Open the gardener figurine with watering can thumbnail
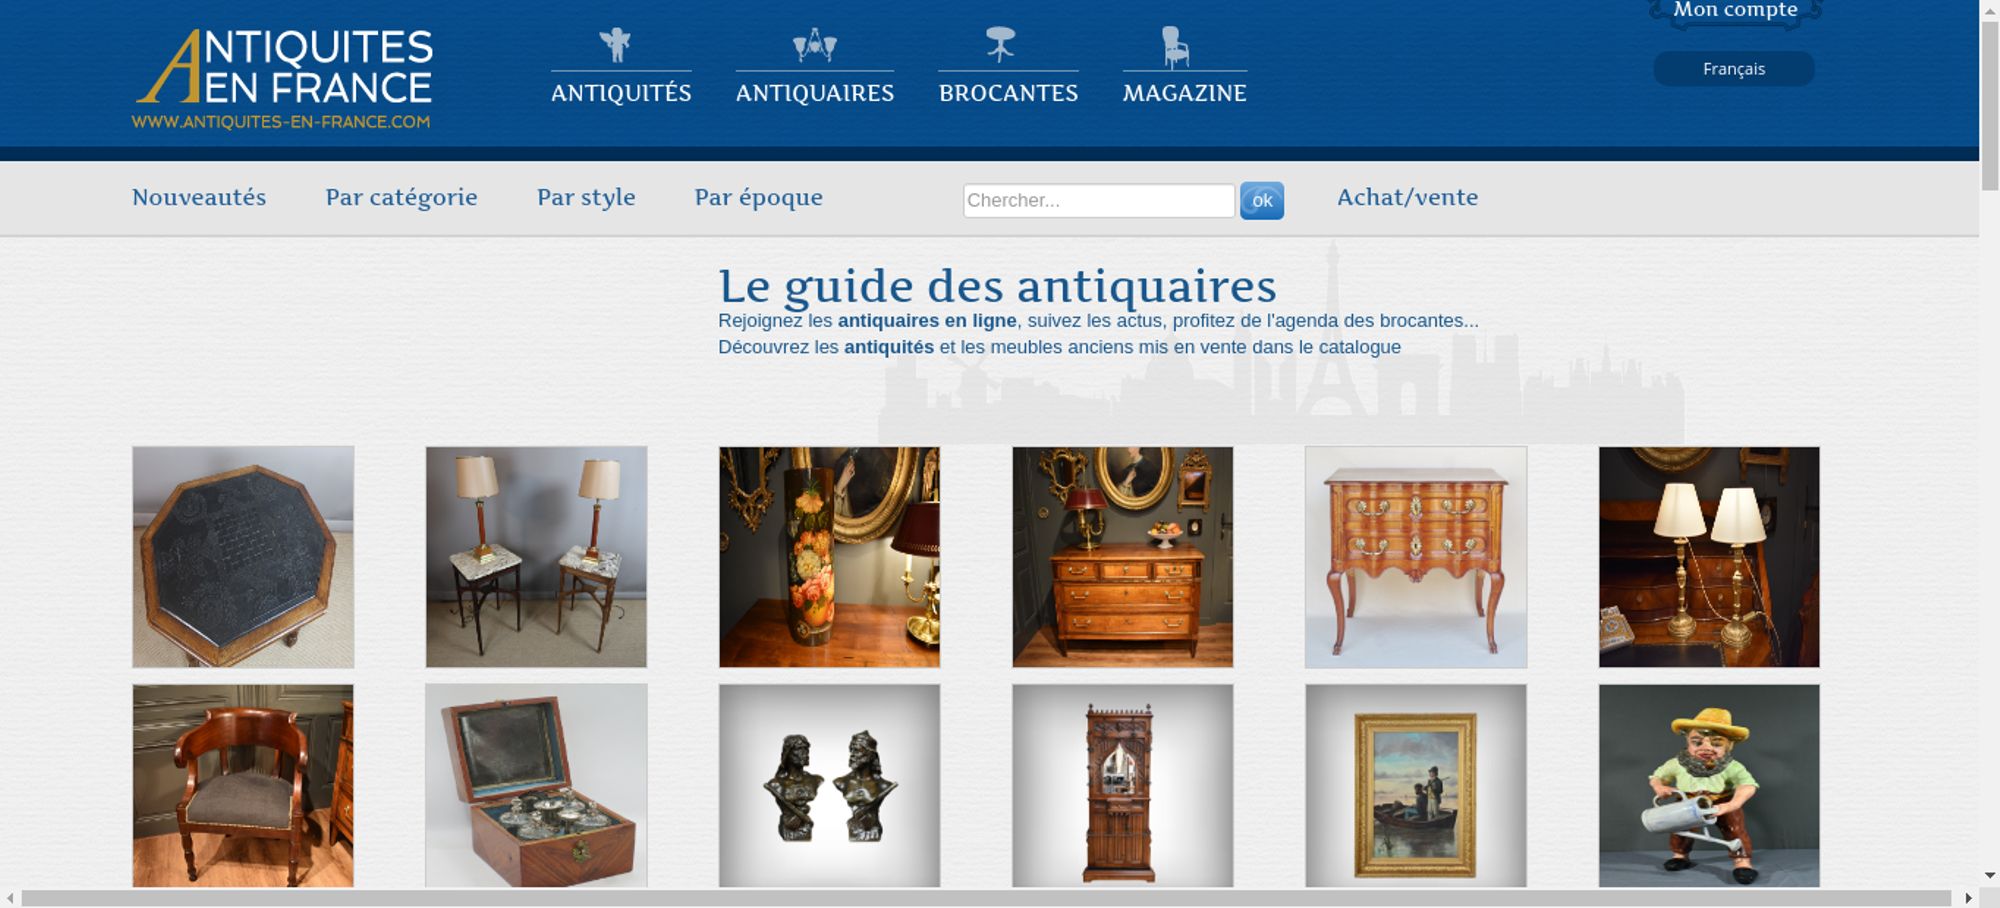Image resolution: width=2000 pixels, height=908 pixels. 1709,785
